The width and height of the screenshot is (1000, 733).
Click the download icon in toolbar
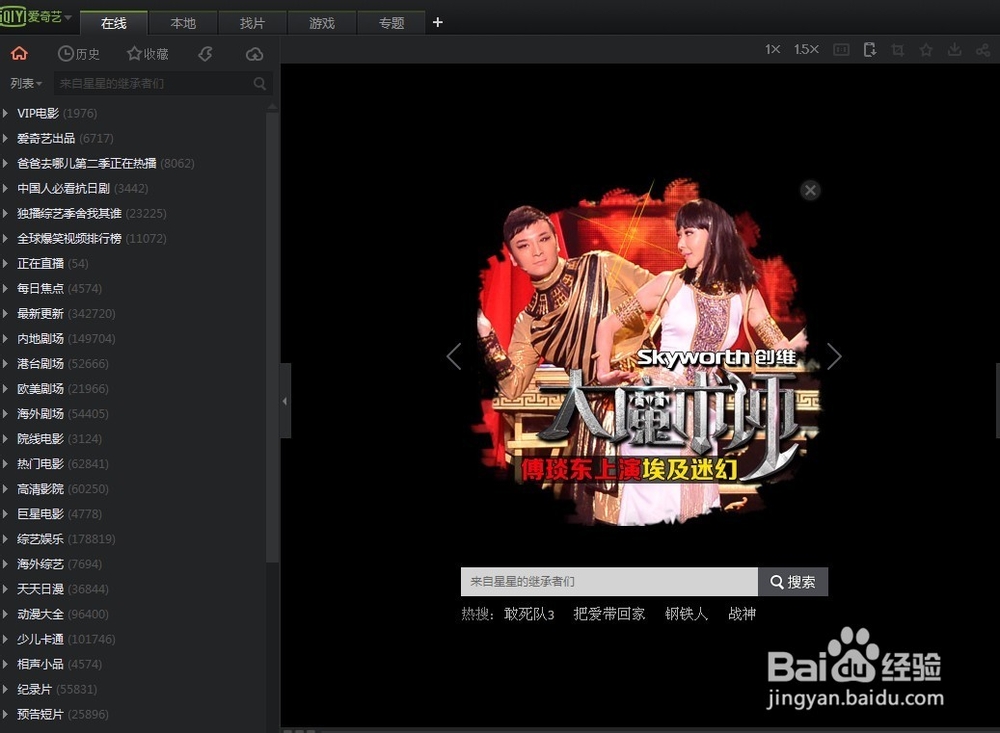955,50
